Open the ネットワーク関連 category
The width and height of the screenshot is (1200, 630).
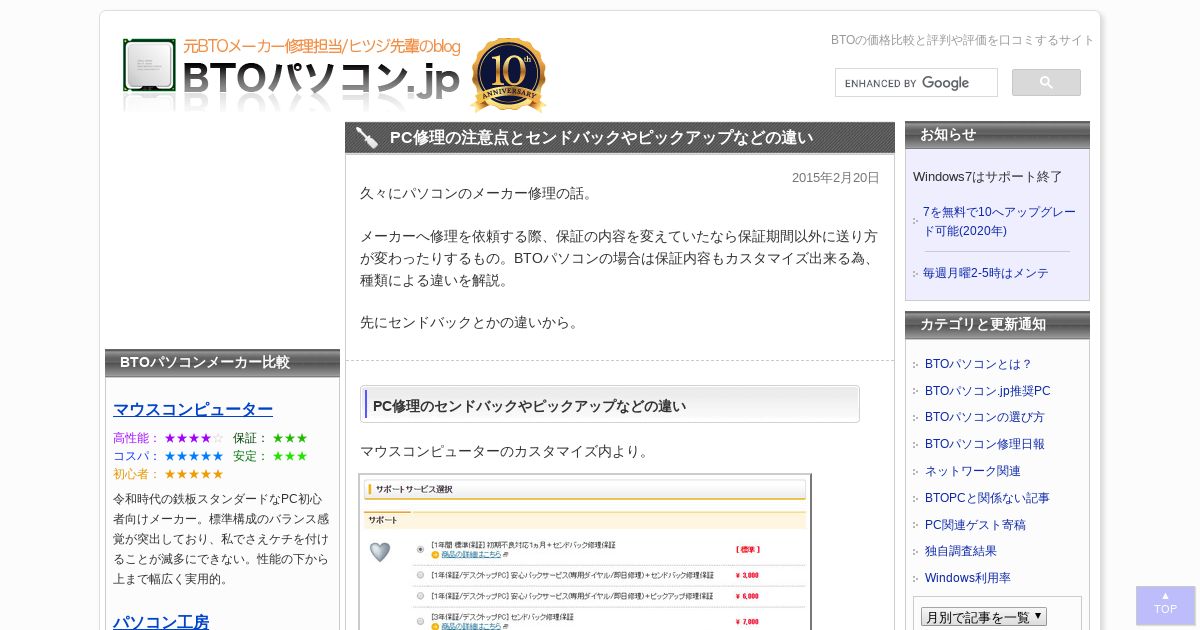pos(973,471)
